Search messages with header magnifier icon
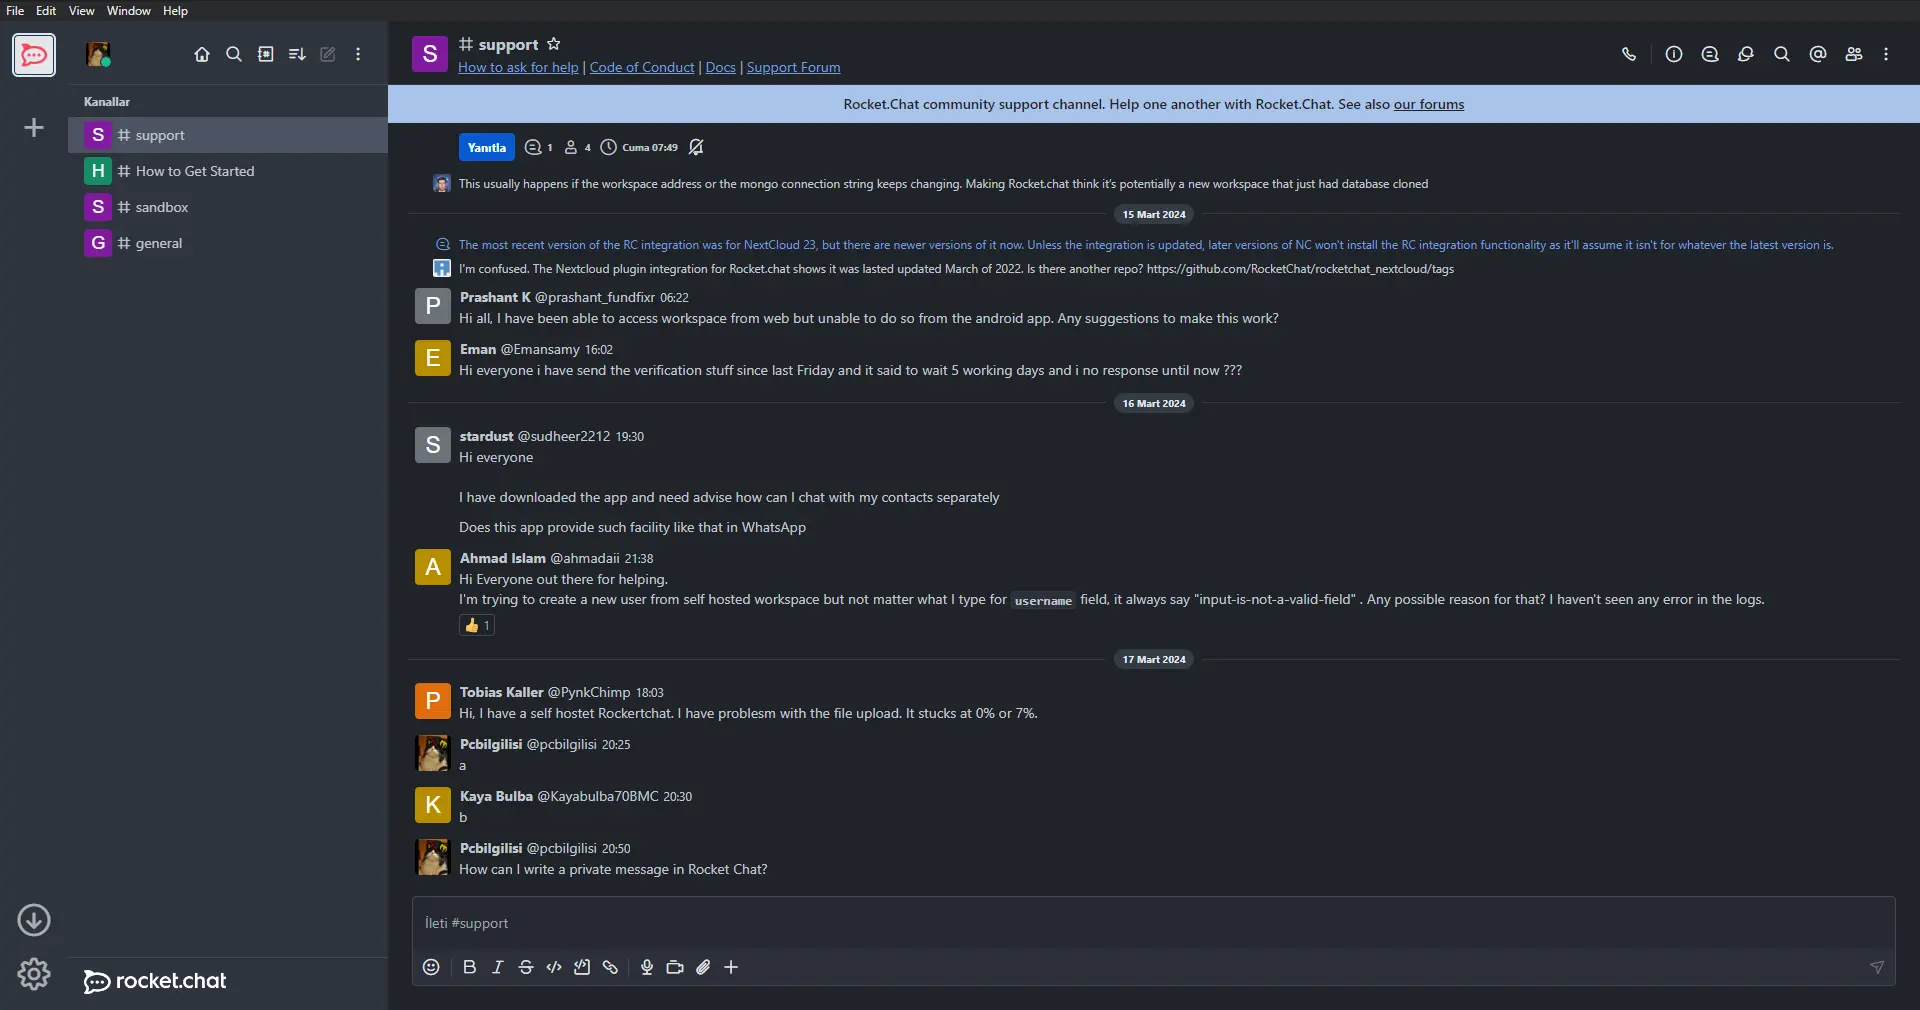 [x=1782, y=54]
